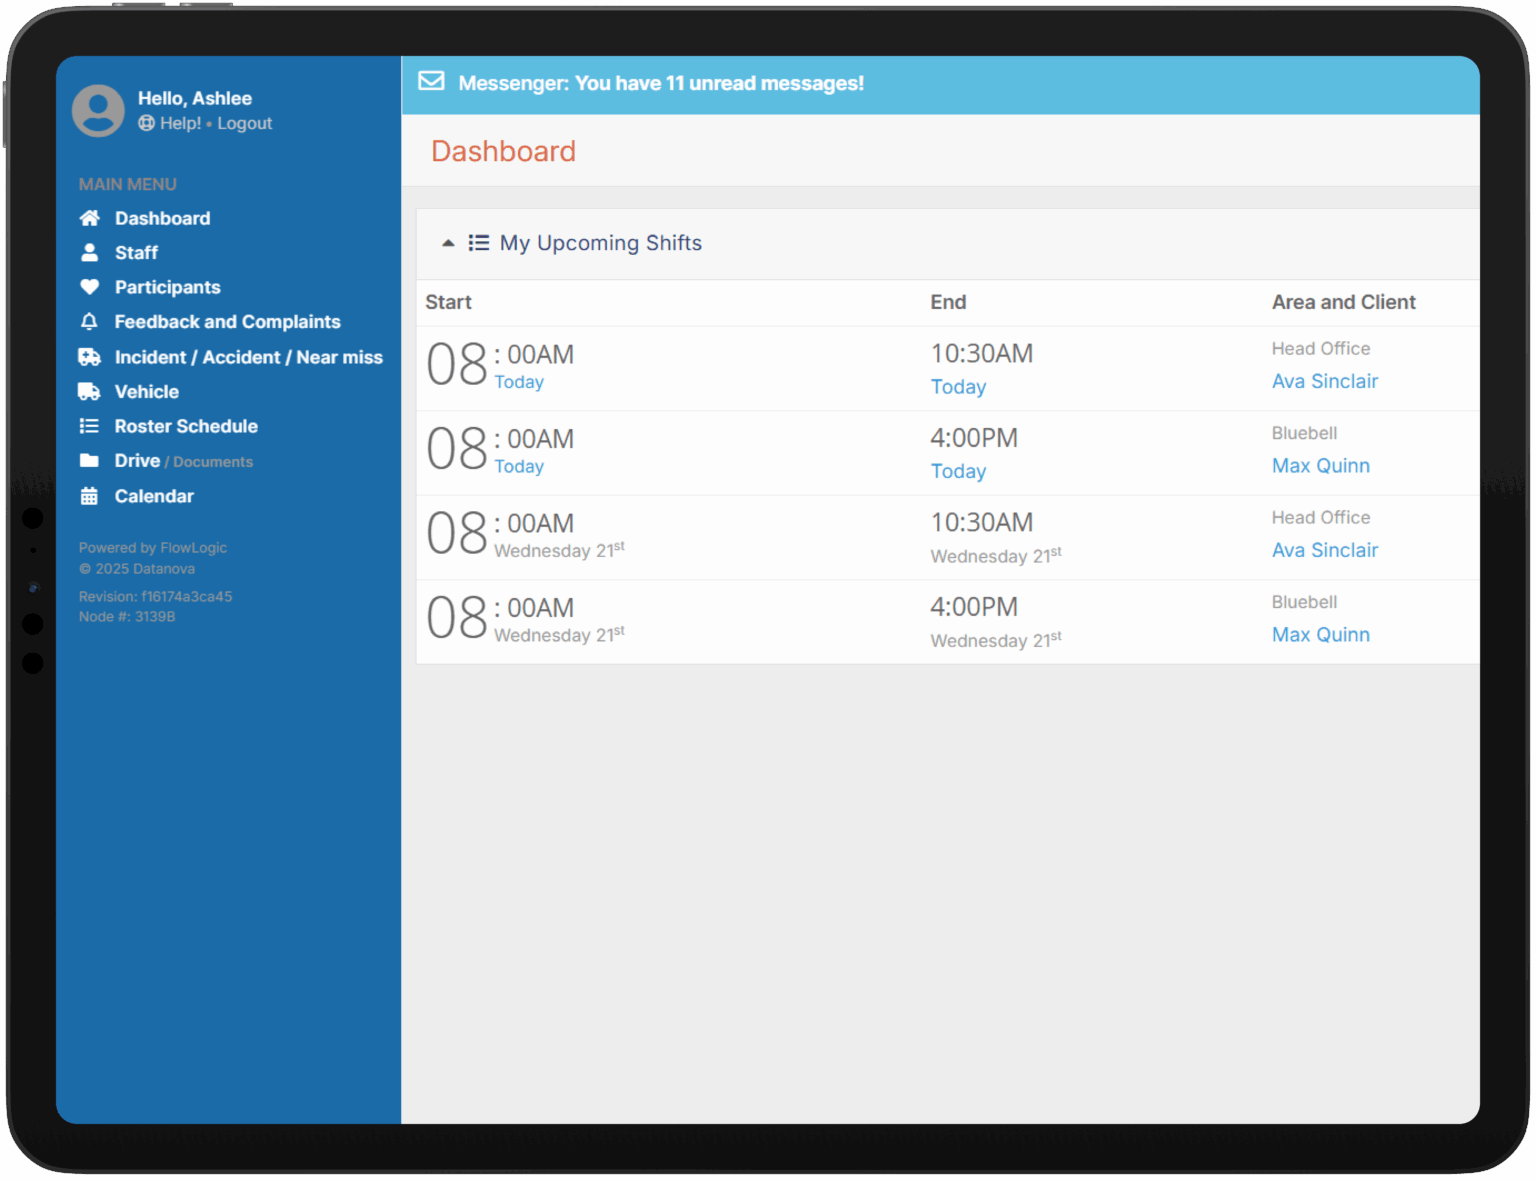
Task: Click the person icon beside Staff
Action: pyautogui.click(x=90, y=252)
